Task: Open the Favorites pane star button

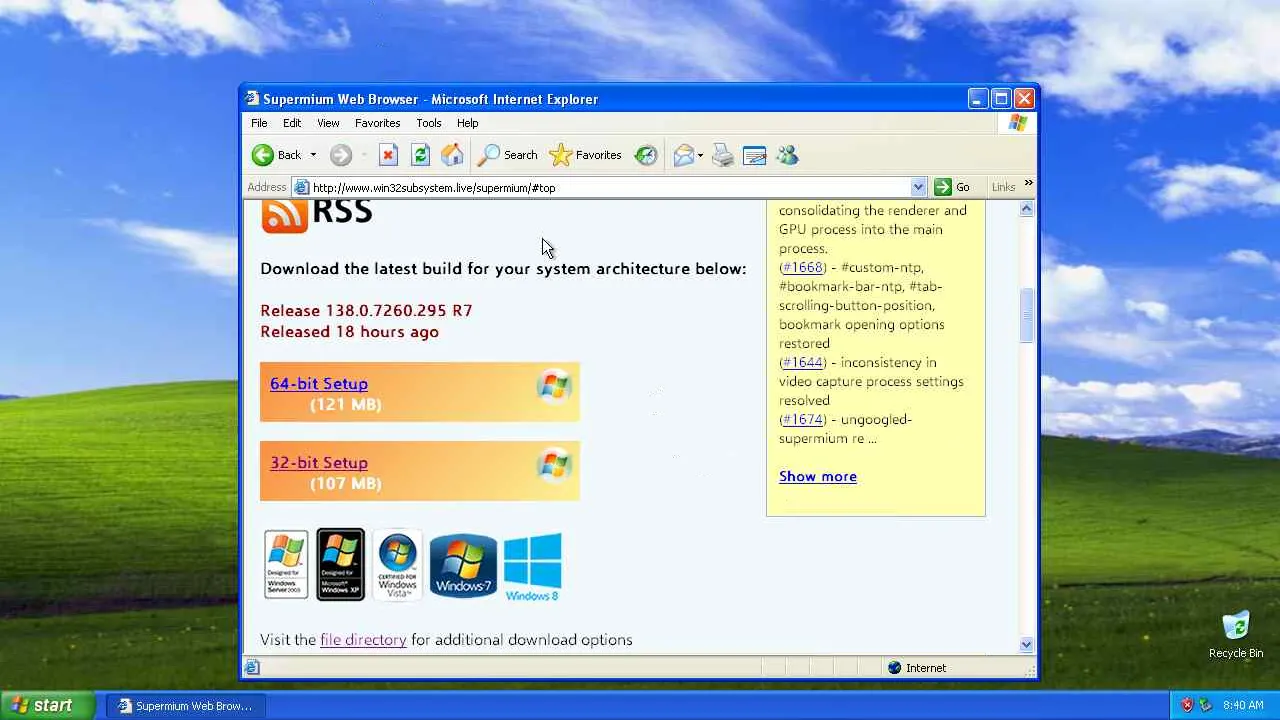Action: (x=585, y=155)
